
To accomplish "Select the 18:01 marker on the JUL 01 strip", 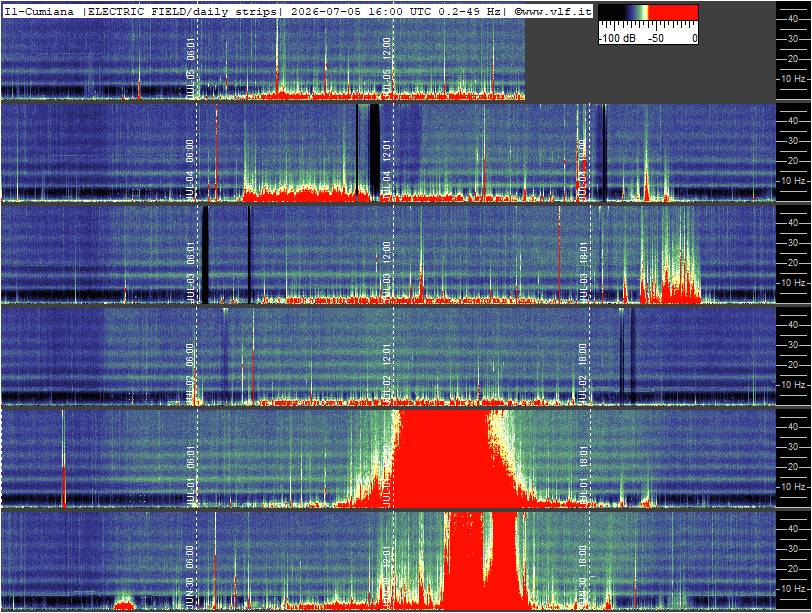I will [583, 458].
